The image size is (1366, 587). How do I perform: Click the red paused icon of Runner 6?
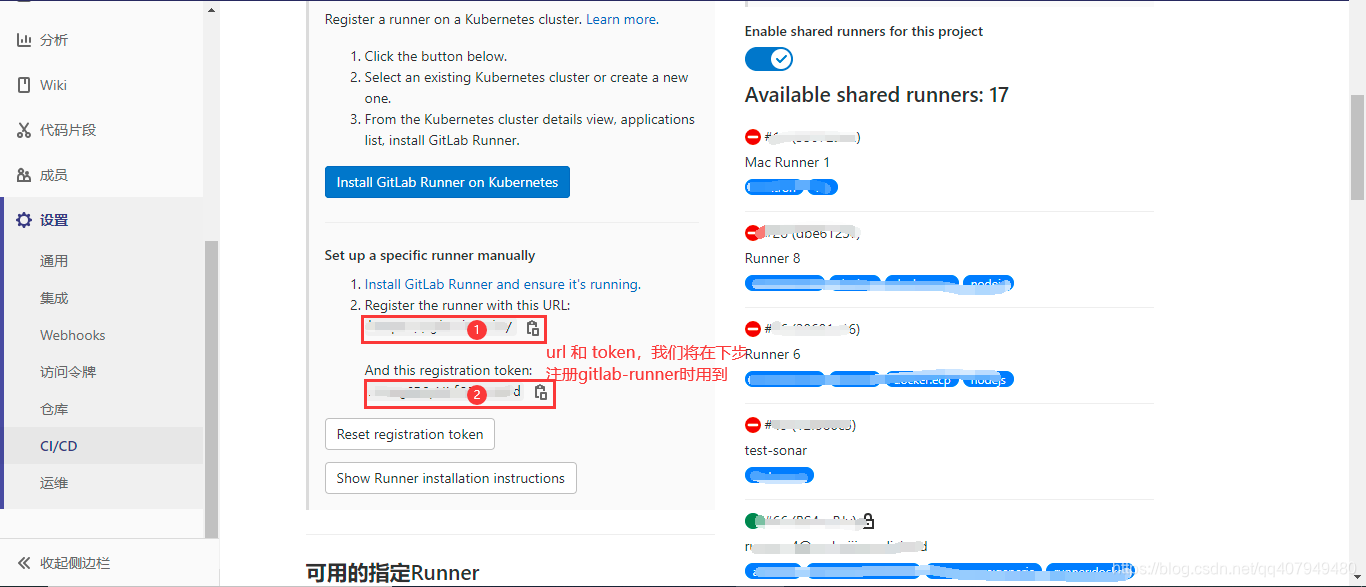(753, 329)
